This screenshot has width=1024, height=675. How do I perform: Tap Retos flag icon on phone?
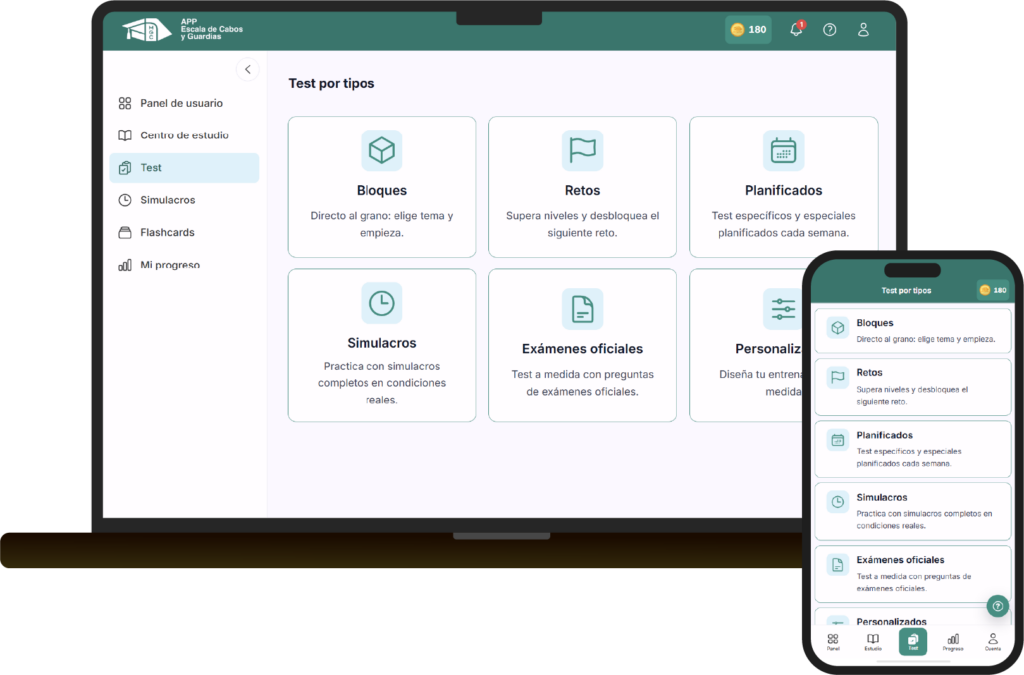tap(837, 377)
